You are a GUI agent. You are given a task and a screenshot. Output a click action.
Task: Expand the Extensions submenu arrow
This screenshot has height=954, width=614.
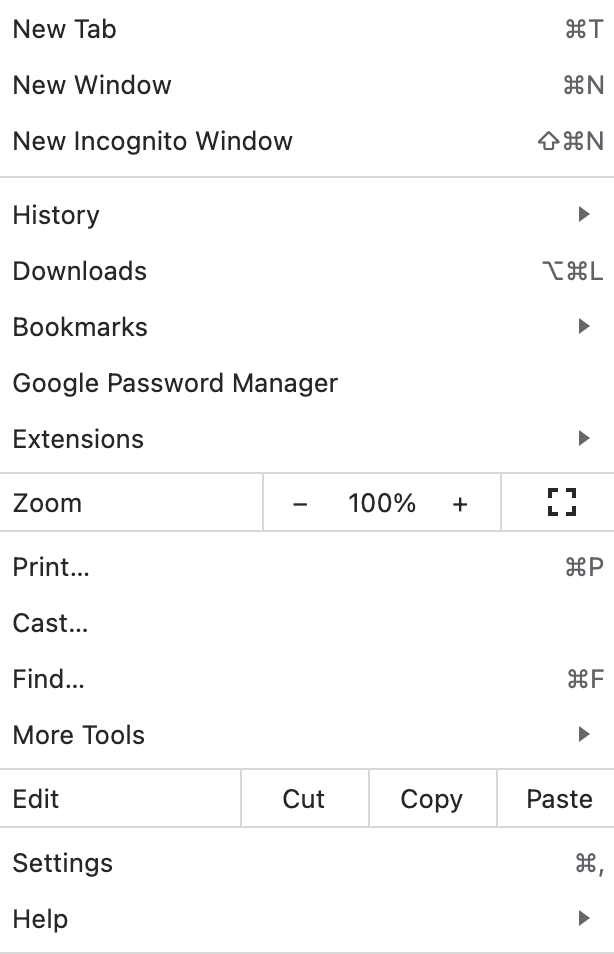pos(584,438)
